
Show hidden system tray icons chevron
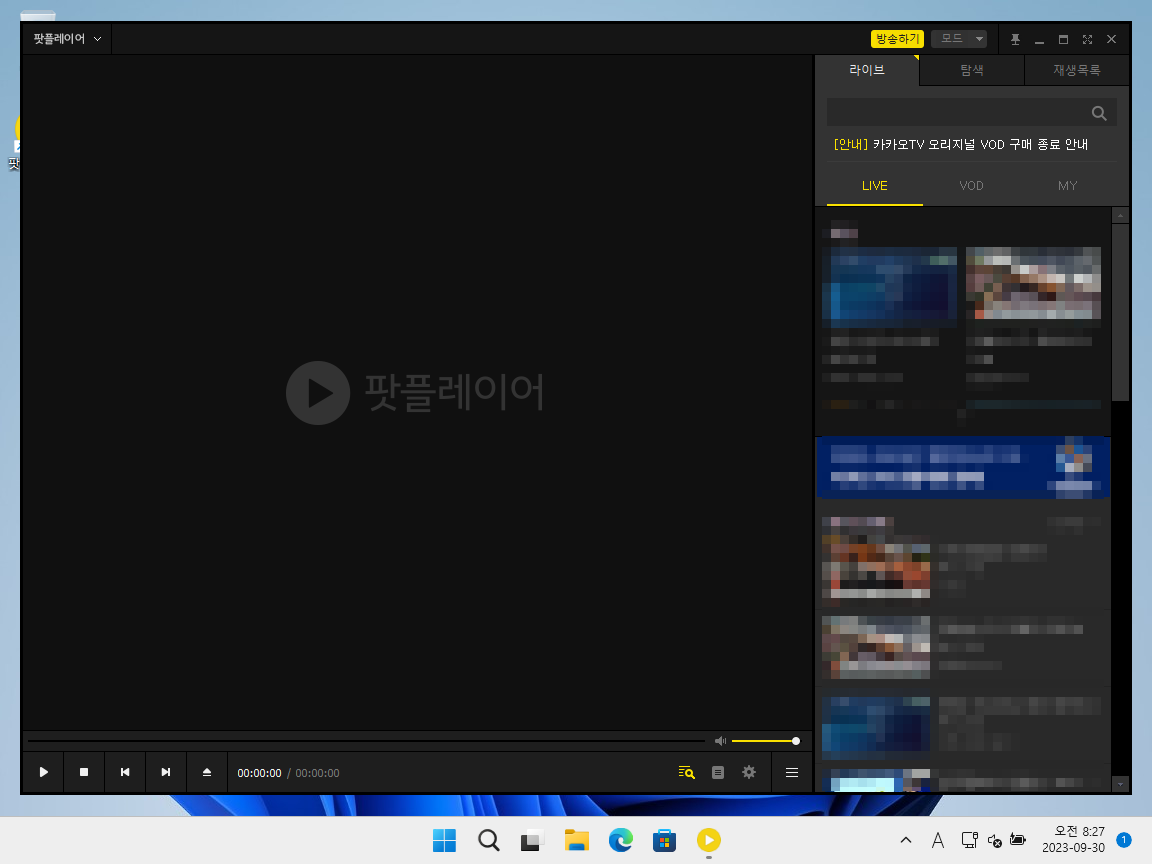pos(906,840)
